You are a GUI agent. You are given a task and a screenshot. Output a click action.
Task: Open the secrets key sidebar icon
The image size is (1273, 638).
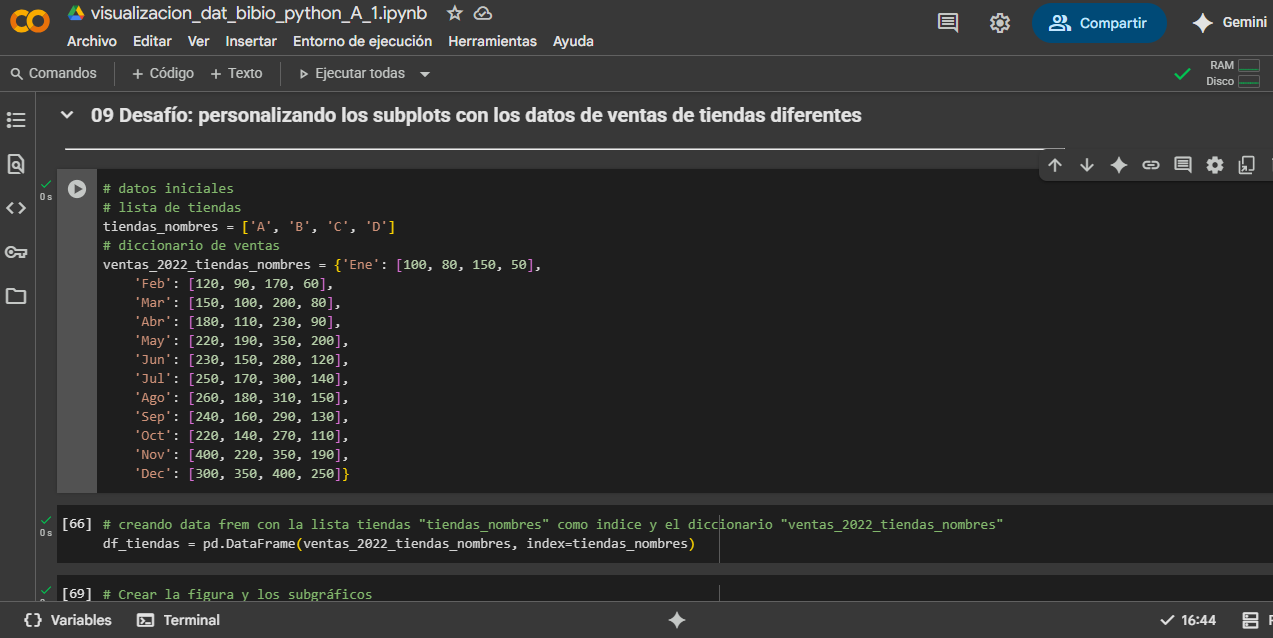(16, 252)
